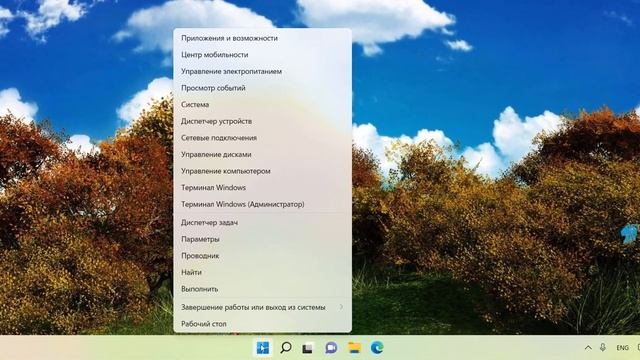Open Task View on the taskbar
Image resolution: width=640 pixels, height=360 pixels.
click(x=308, y=348)
